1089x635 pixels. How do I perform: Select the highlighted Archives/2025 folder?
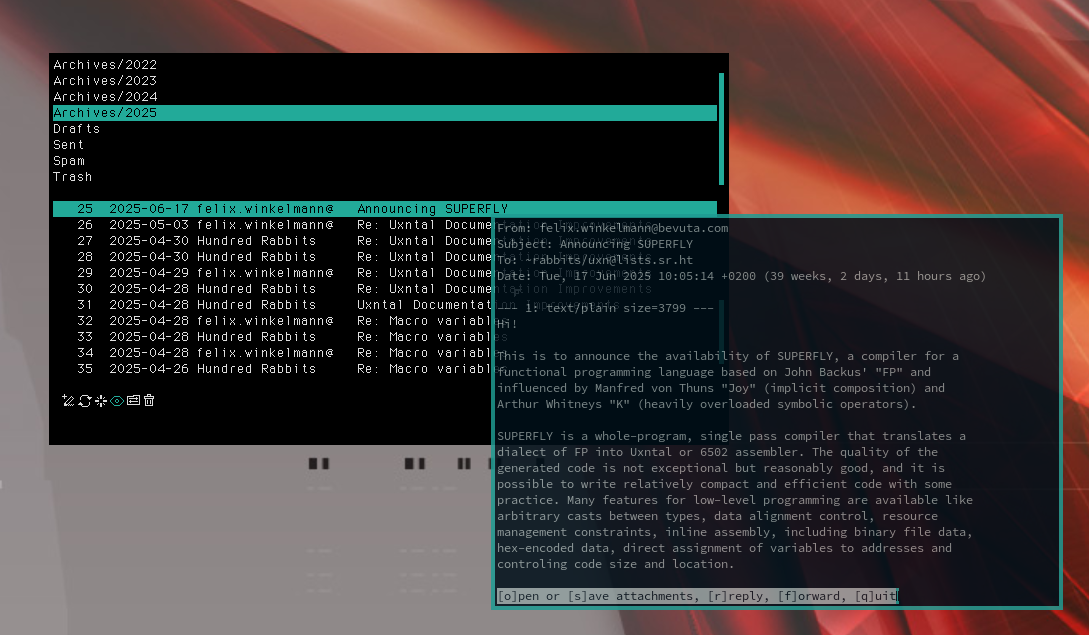[x=105, y=113]
